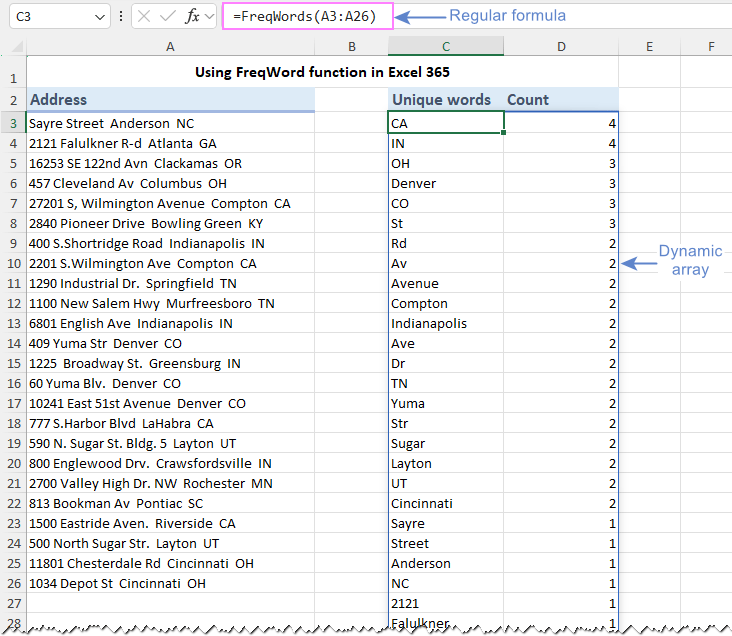Expand the formula bar dropdown chevron

tap(210, 17)
